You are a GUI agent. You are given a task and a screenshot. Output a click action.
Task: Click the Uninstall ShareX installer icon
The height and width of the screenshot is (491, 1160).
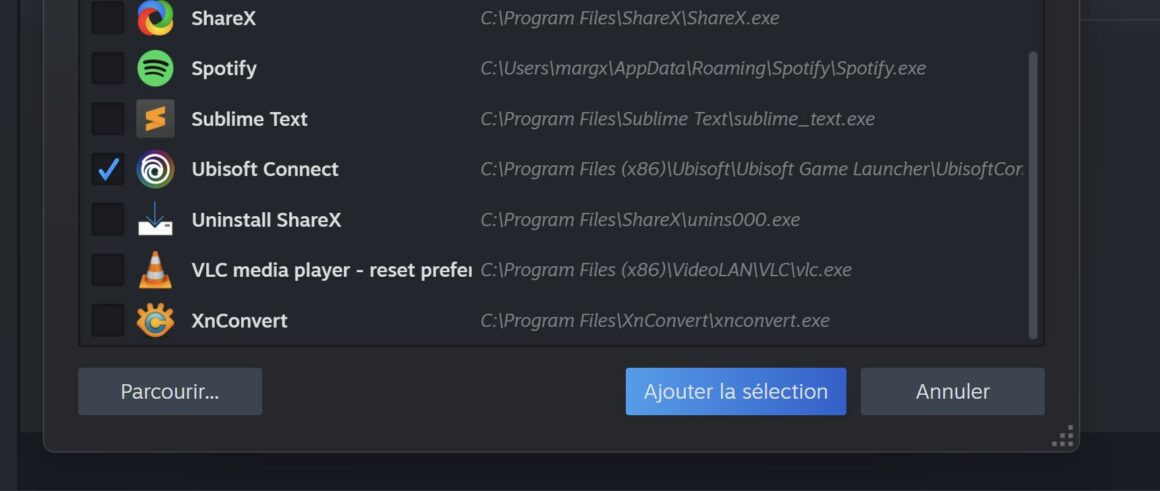click(x=155, y=219)
